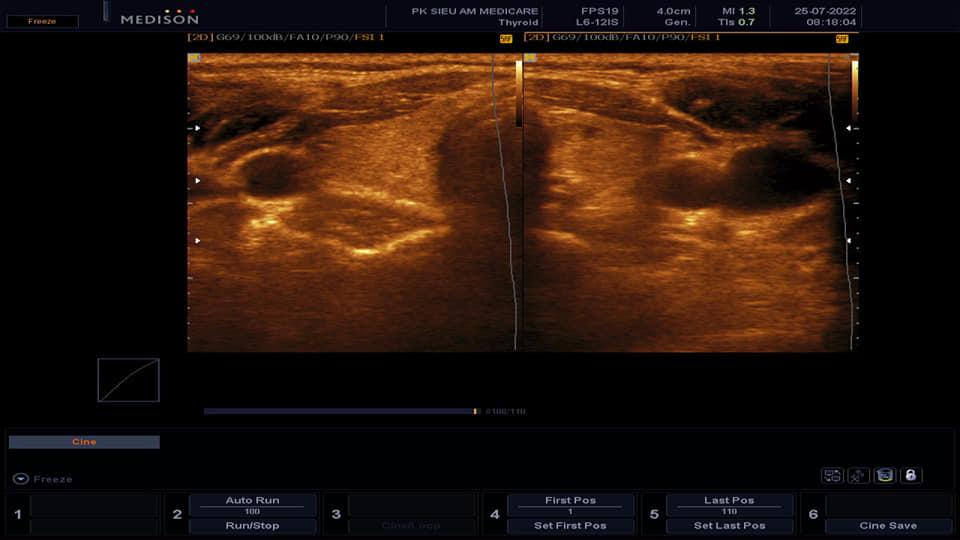Click soft key number 2 label
960x540 pixels.
tap(177, 514)
